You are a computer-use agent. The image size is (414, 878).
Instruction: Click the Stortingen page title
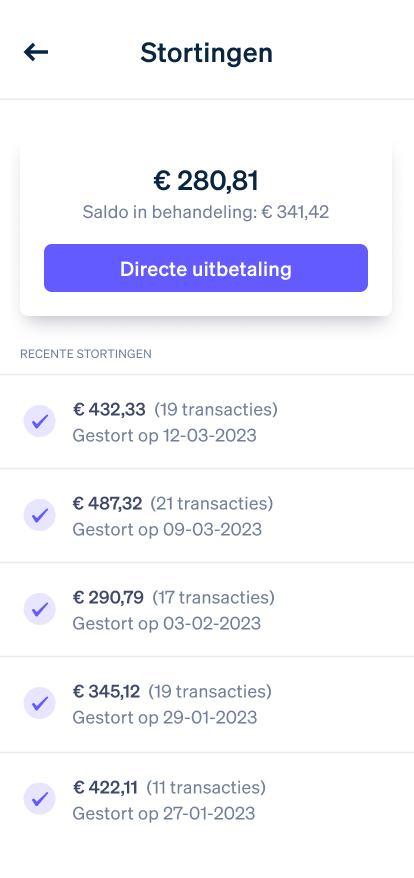(206, 53)
